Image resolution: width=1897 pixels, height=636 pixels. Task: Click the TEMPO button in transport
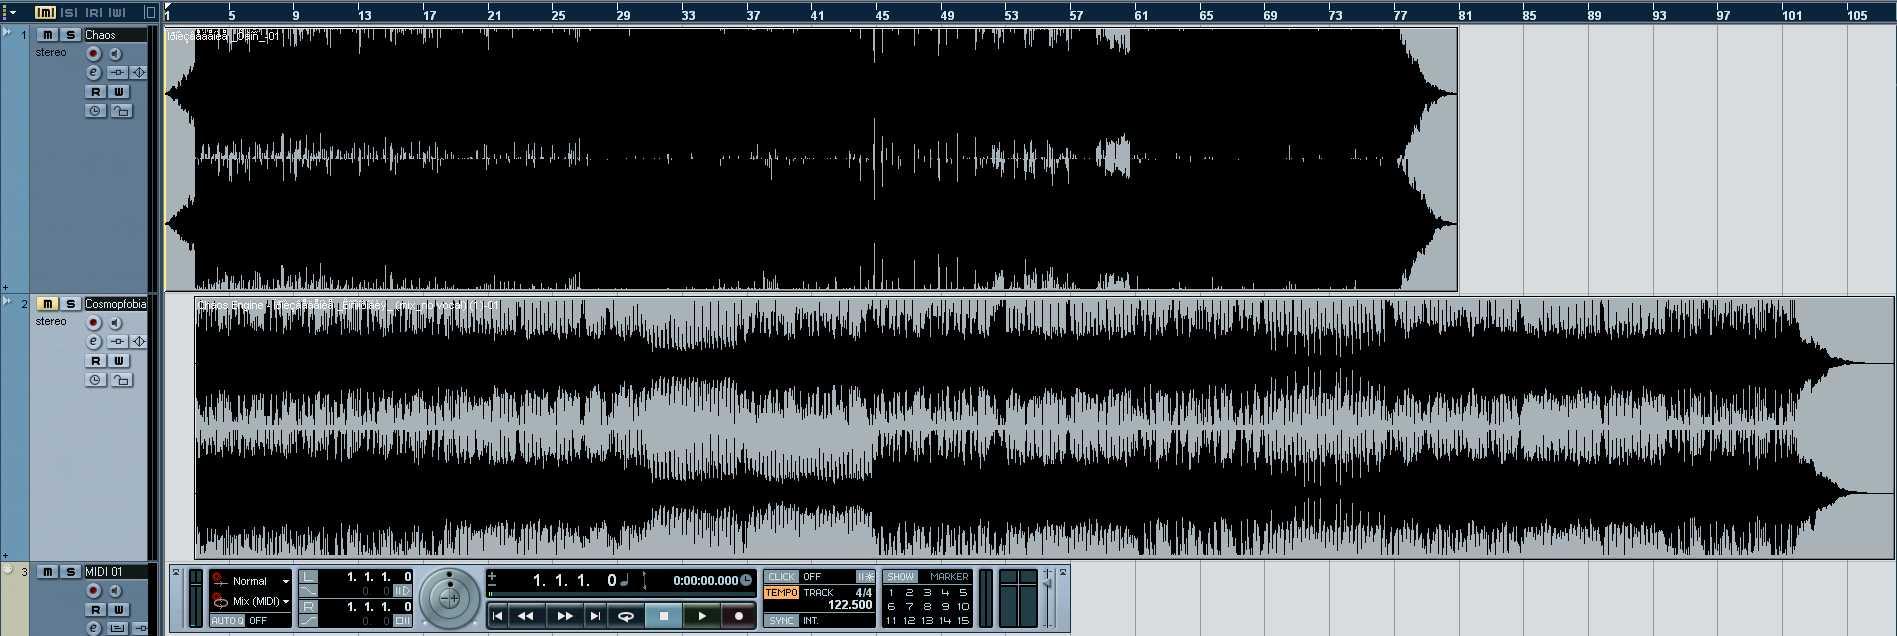click(x=781, y=593)
